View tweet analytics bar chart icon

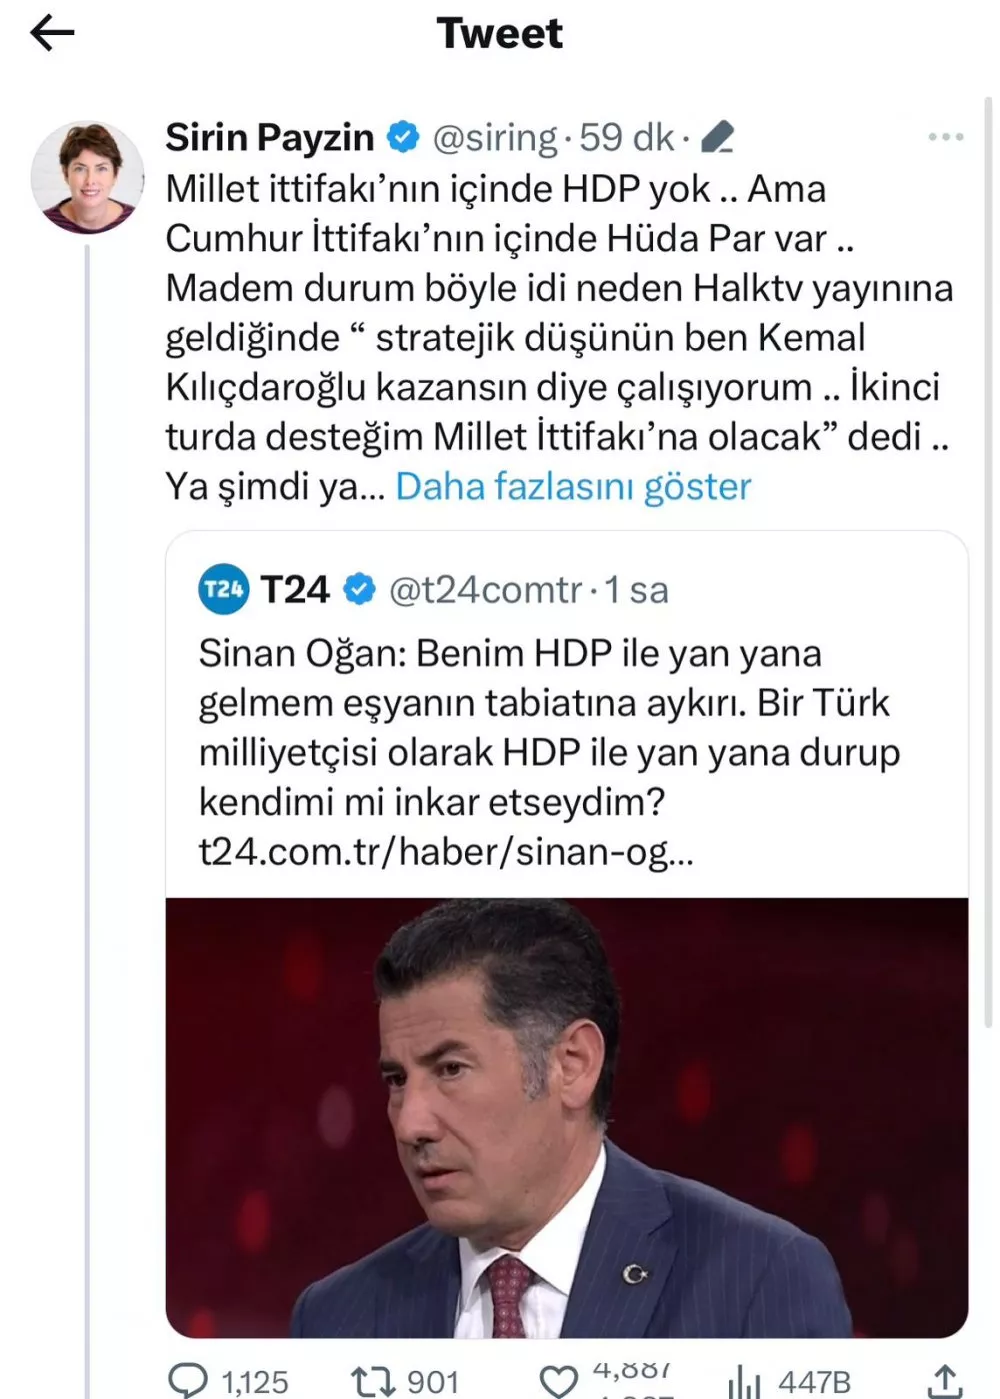[744, 1381]
